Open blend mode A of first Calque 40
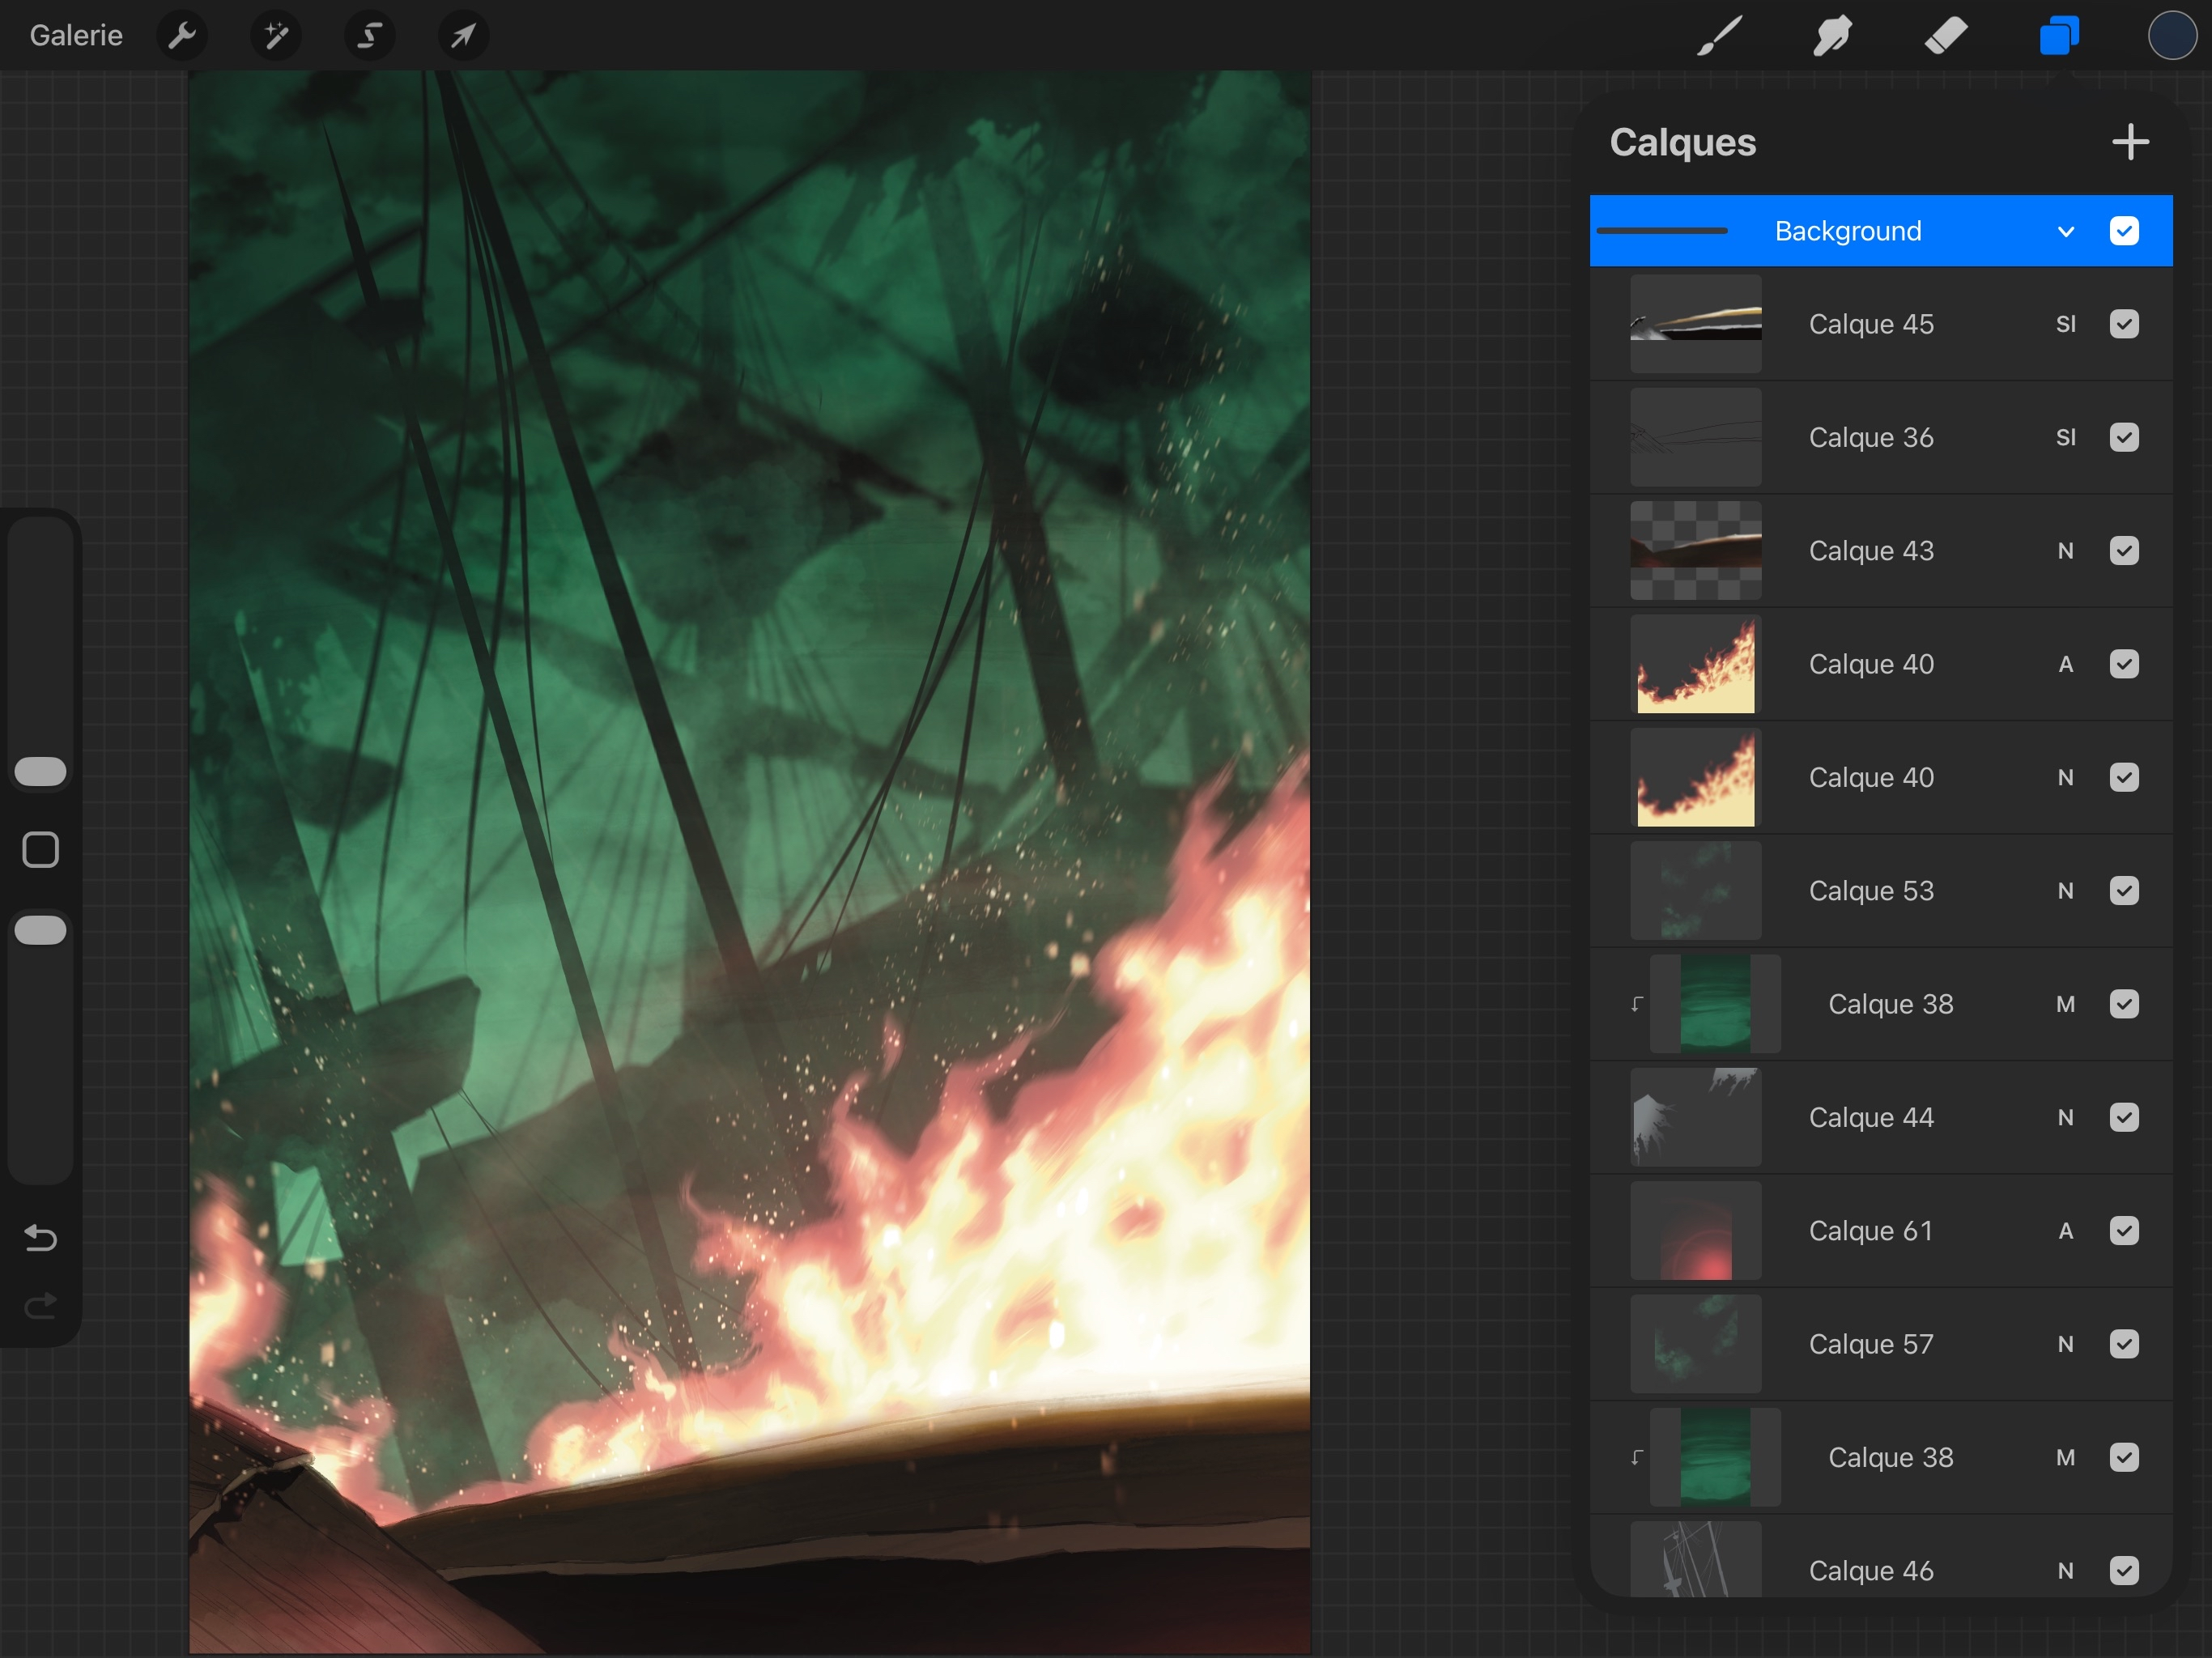 coord(2066,664)
